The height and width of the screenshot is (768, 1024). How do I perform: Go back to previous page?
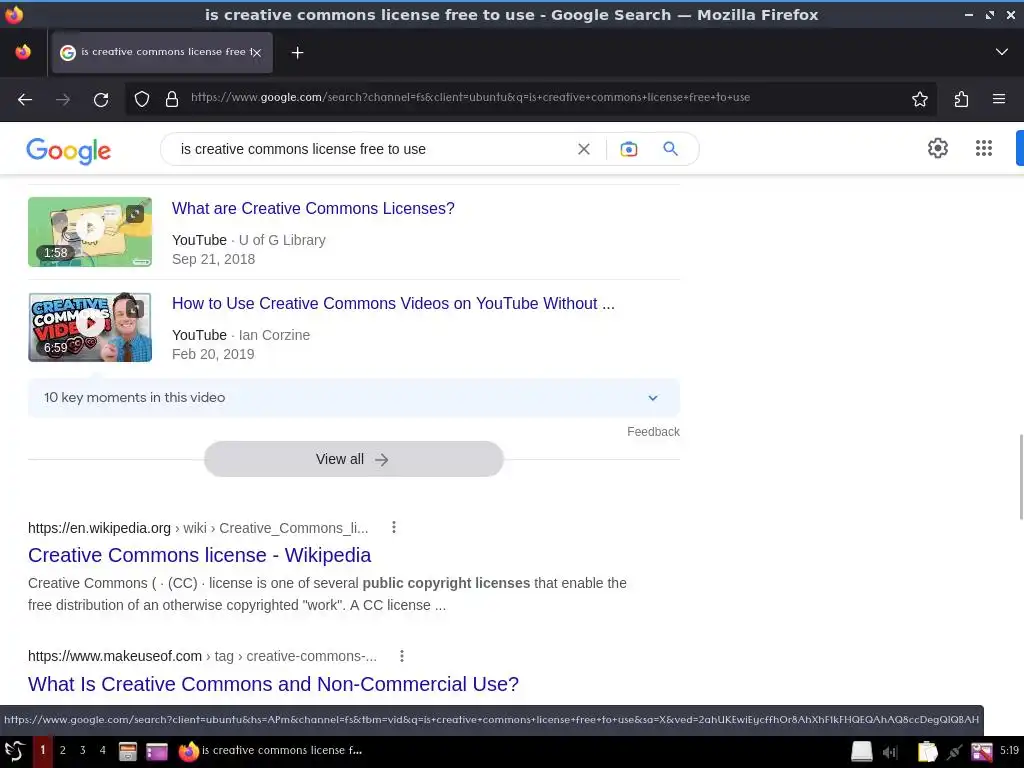(x=25, y=99)
